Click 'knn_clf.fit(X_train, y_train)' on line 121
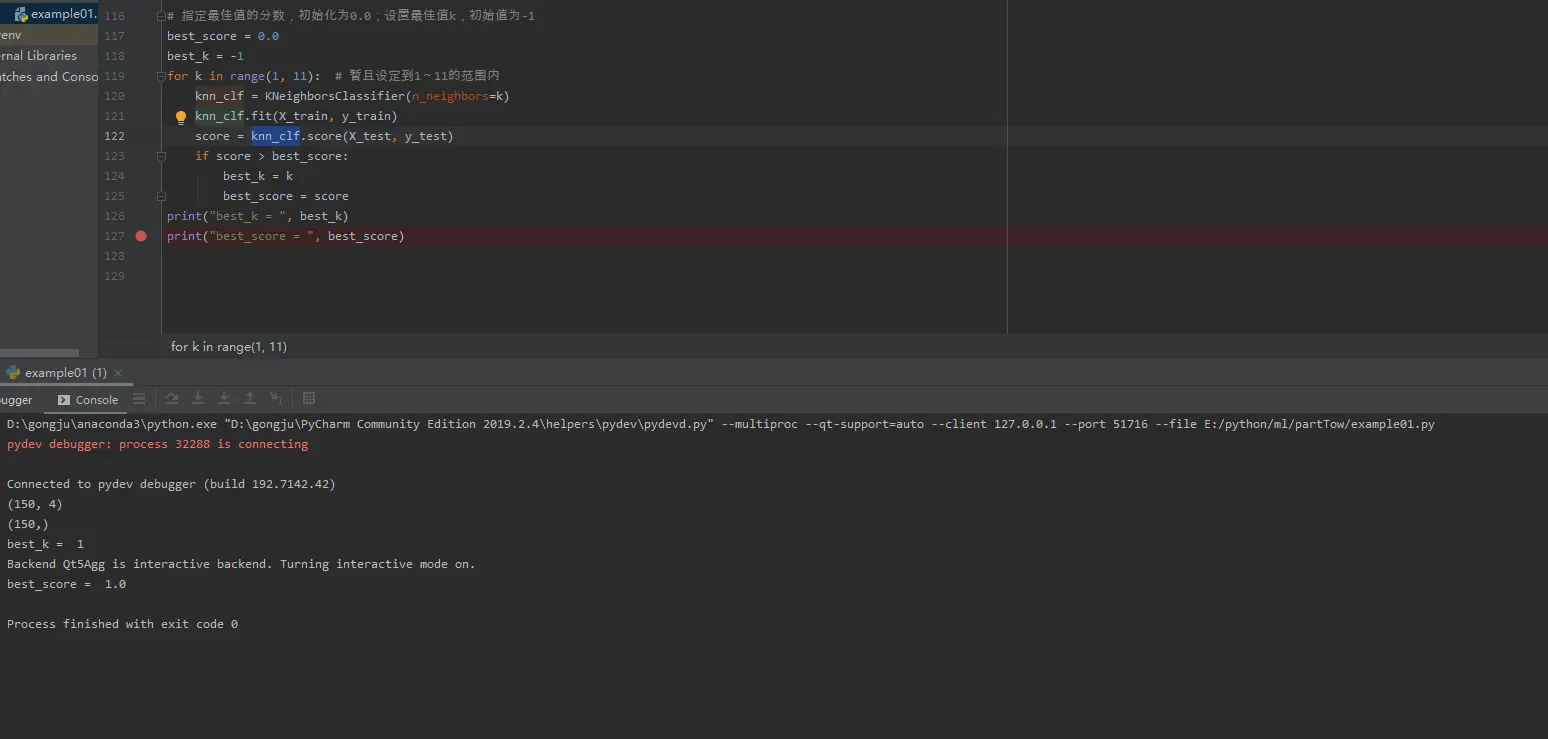The height and width of the screenshot is (739, 1548). click(296, 116)
